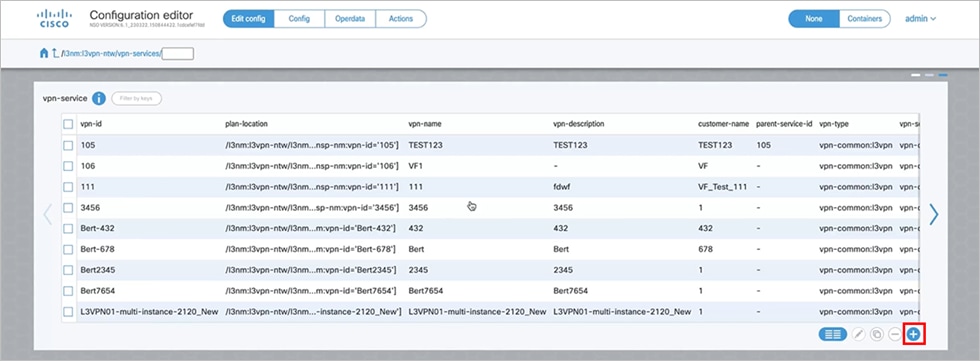
Task: Check the row for Bert7654
Action: click(68, 290)
